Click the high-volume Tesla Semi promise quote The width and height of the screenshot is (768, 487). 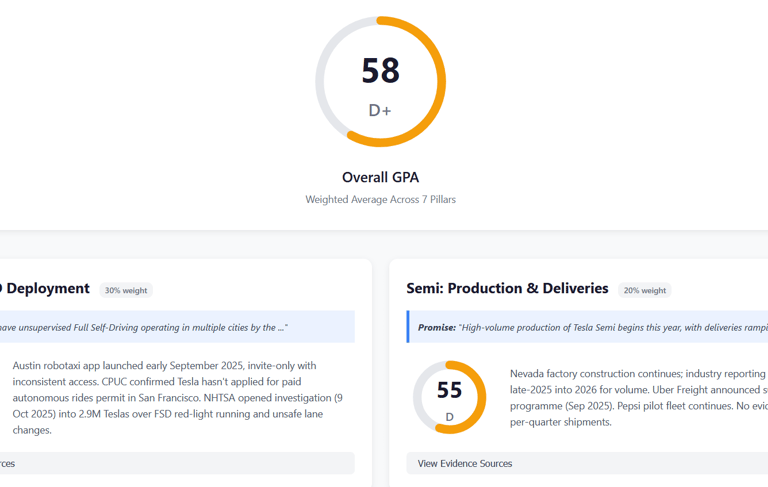point(612,327)
